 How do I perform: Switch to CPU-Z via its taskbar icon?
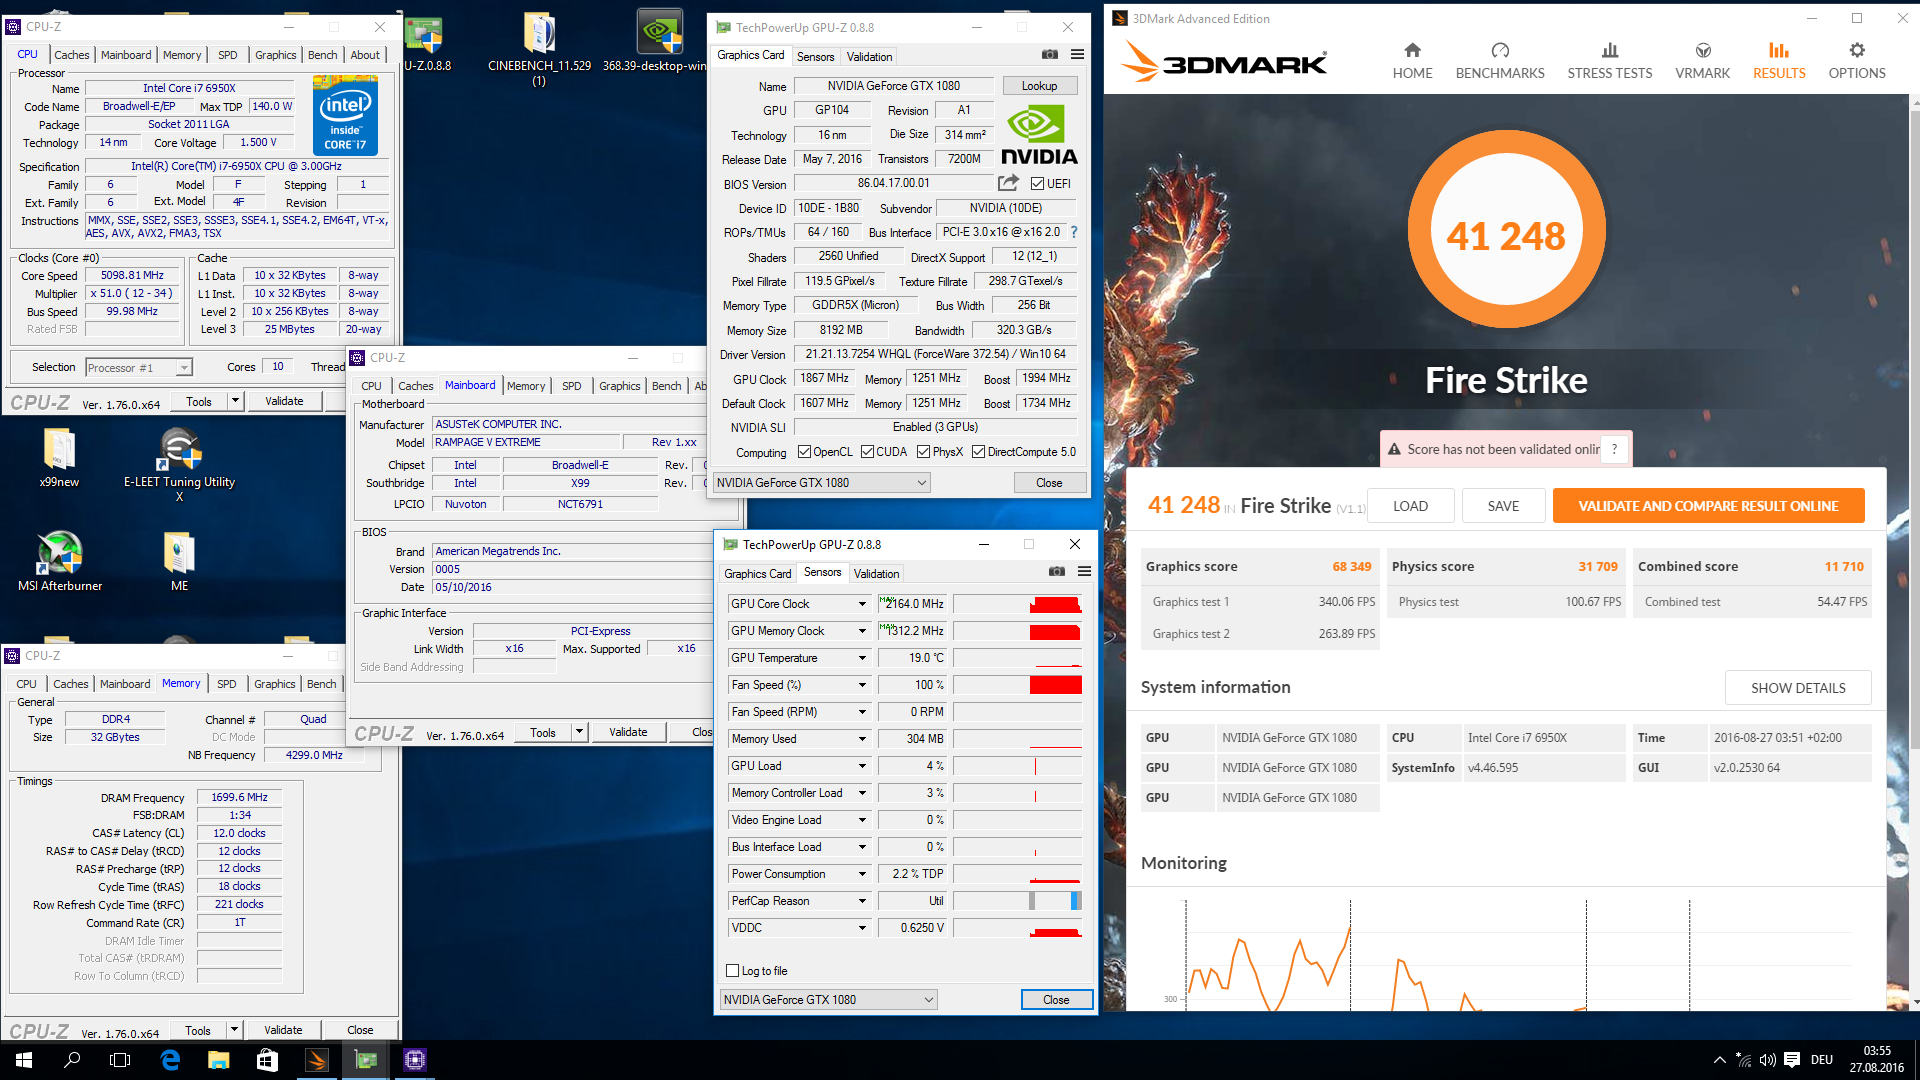415,1060
